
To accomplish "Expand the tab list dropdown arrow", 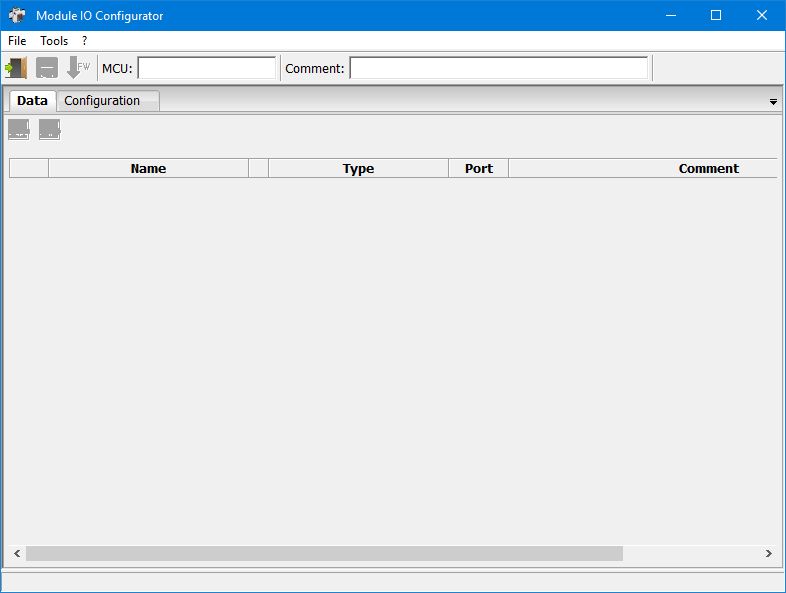I will [773, 102].
